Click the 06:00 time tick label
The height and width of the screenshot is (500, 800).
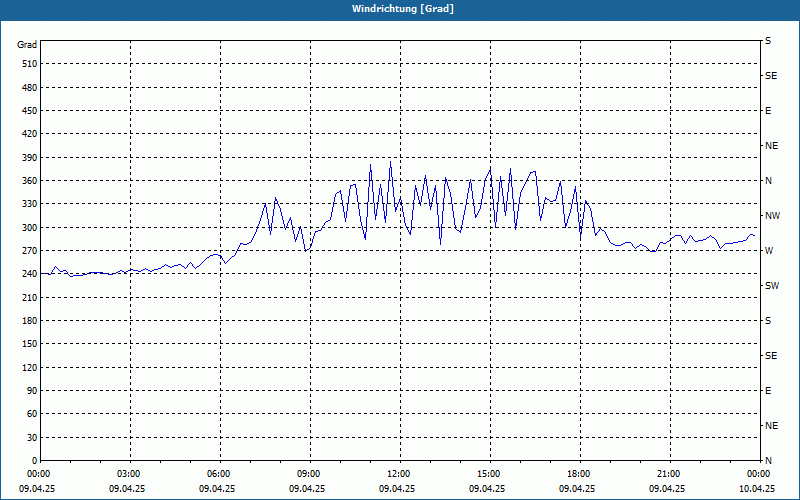click(x=219, y=474)
